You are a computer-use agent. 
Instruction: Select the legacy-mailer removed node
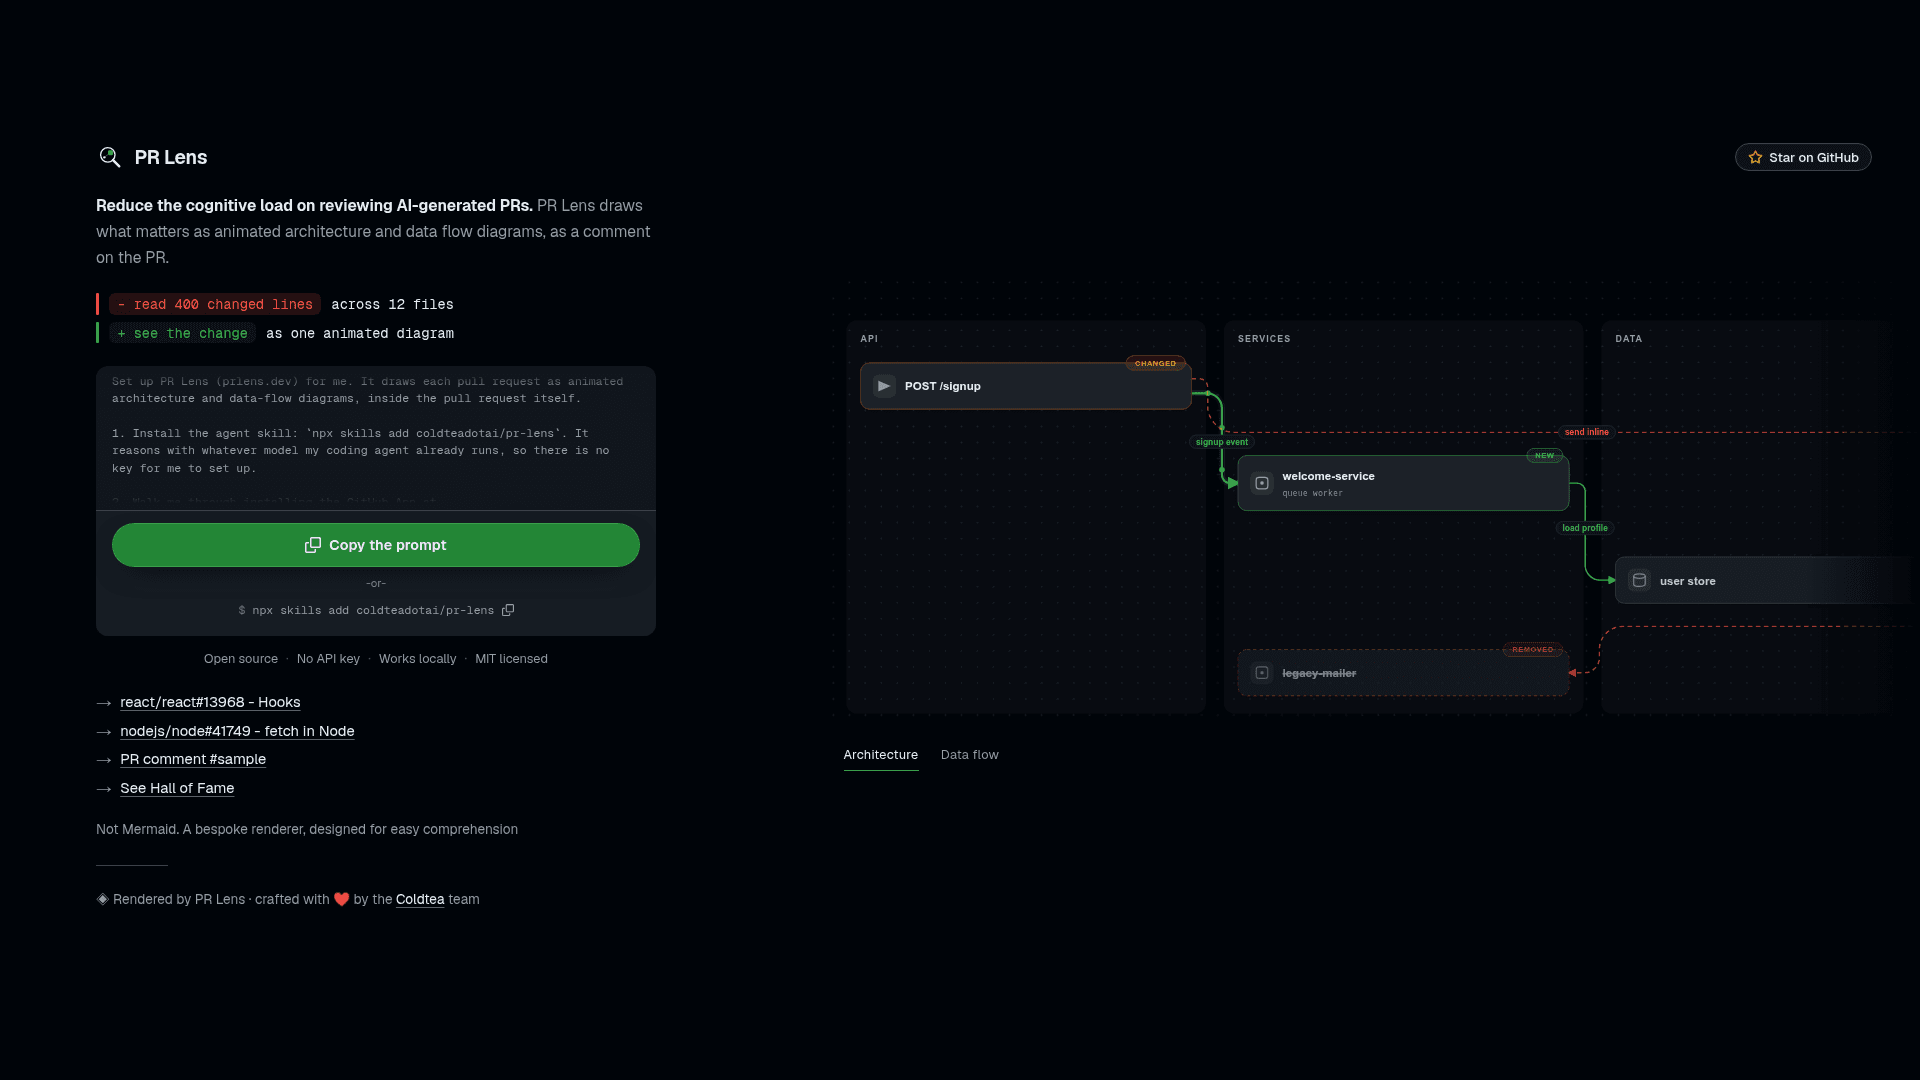[x=1403, y=673]
